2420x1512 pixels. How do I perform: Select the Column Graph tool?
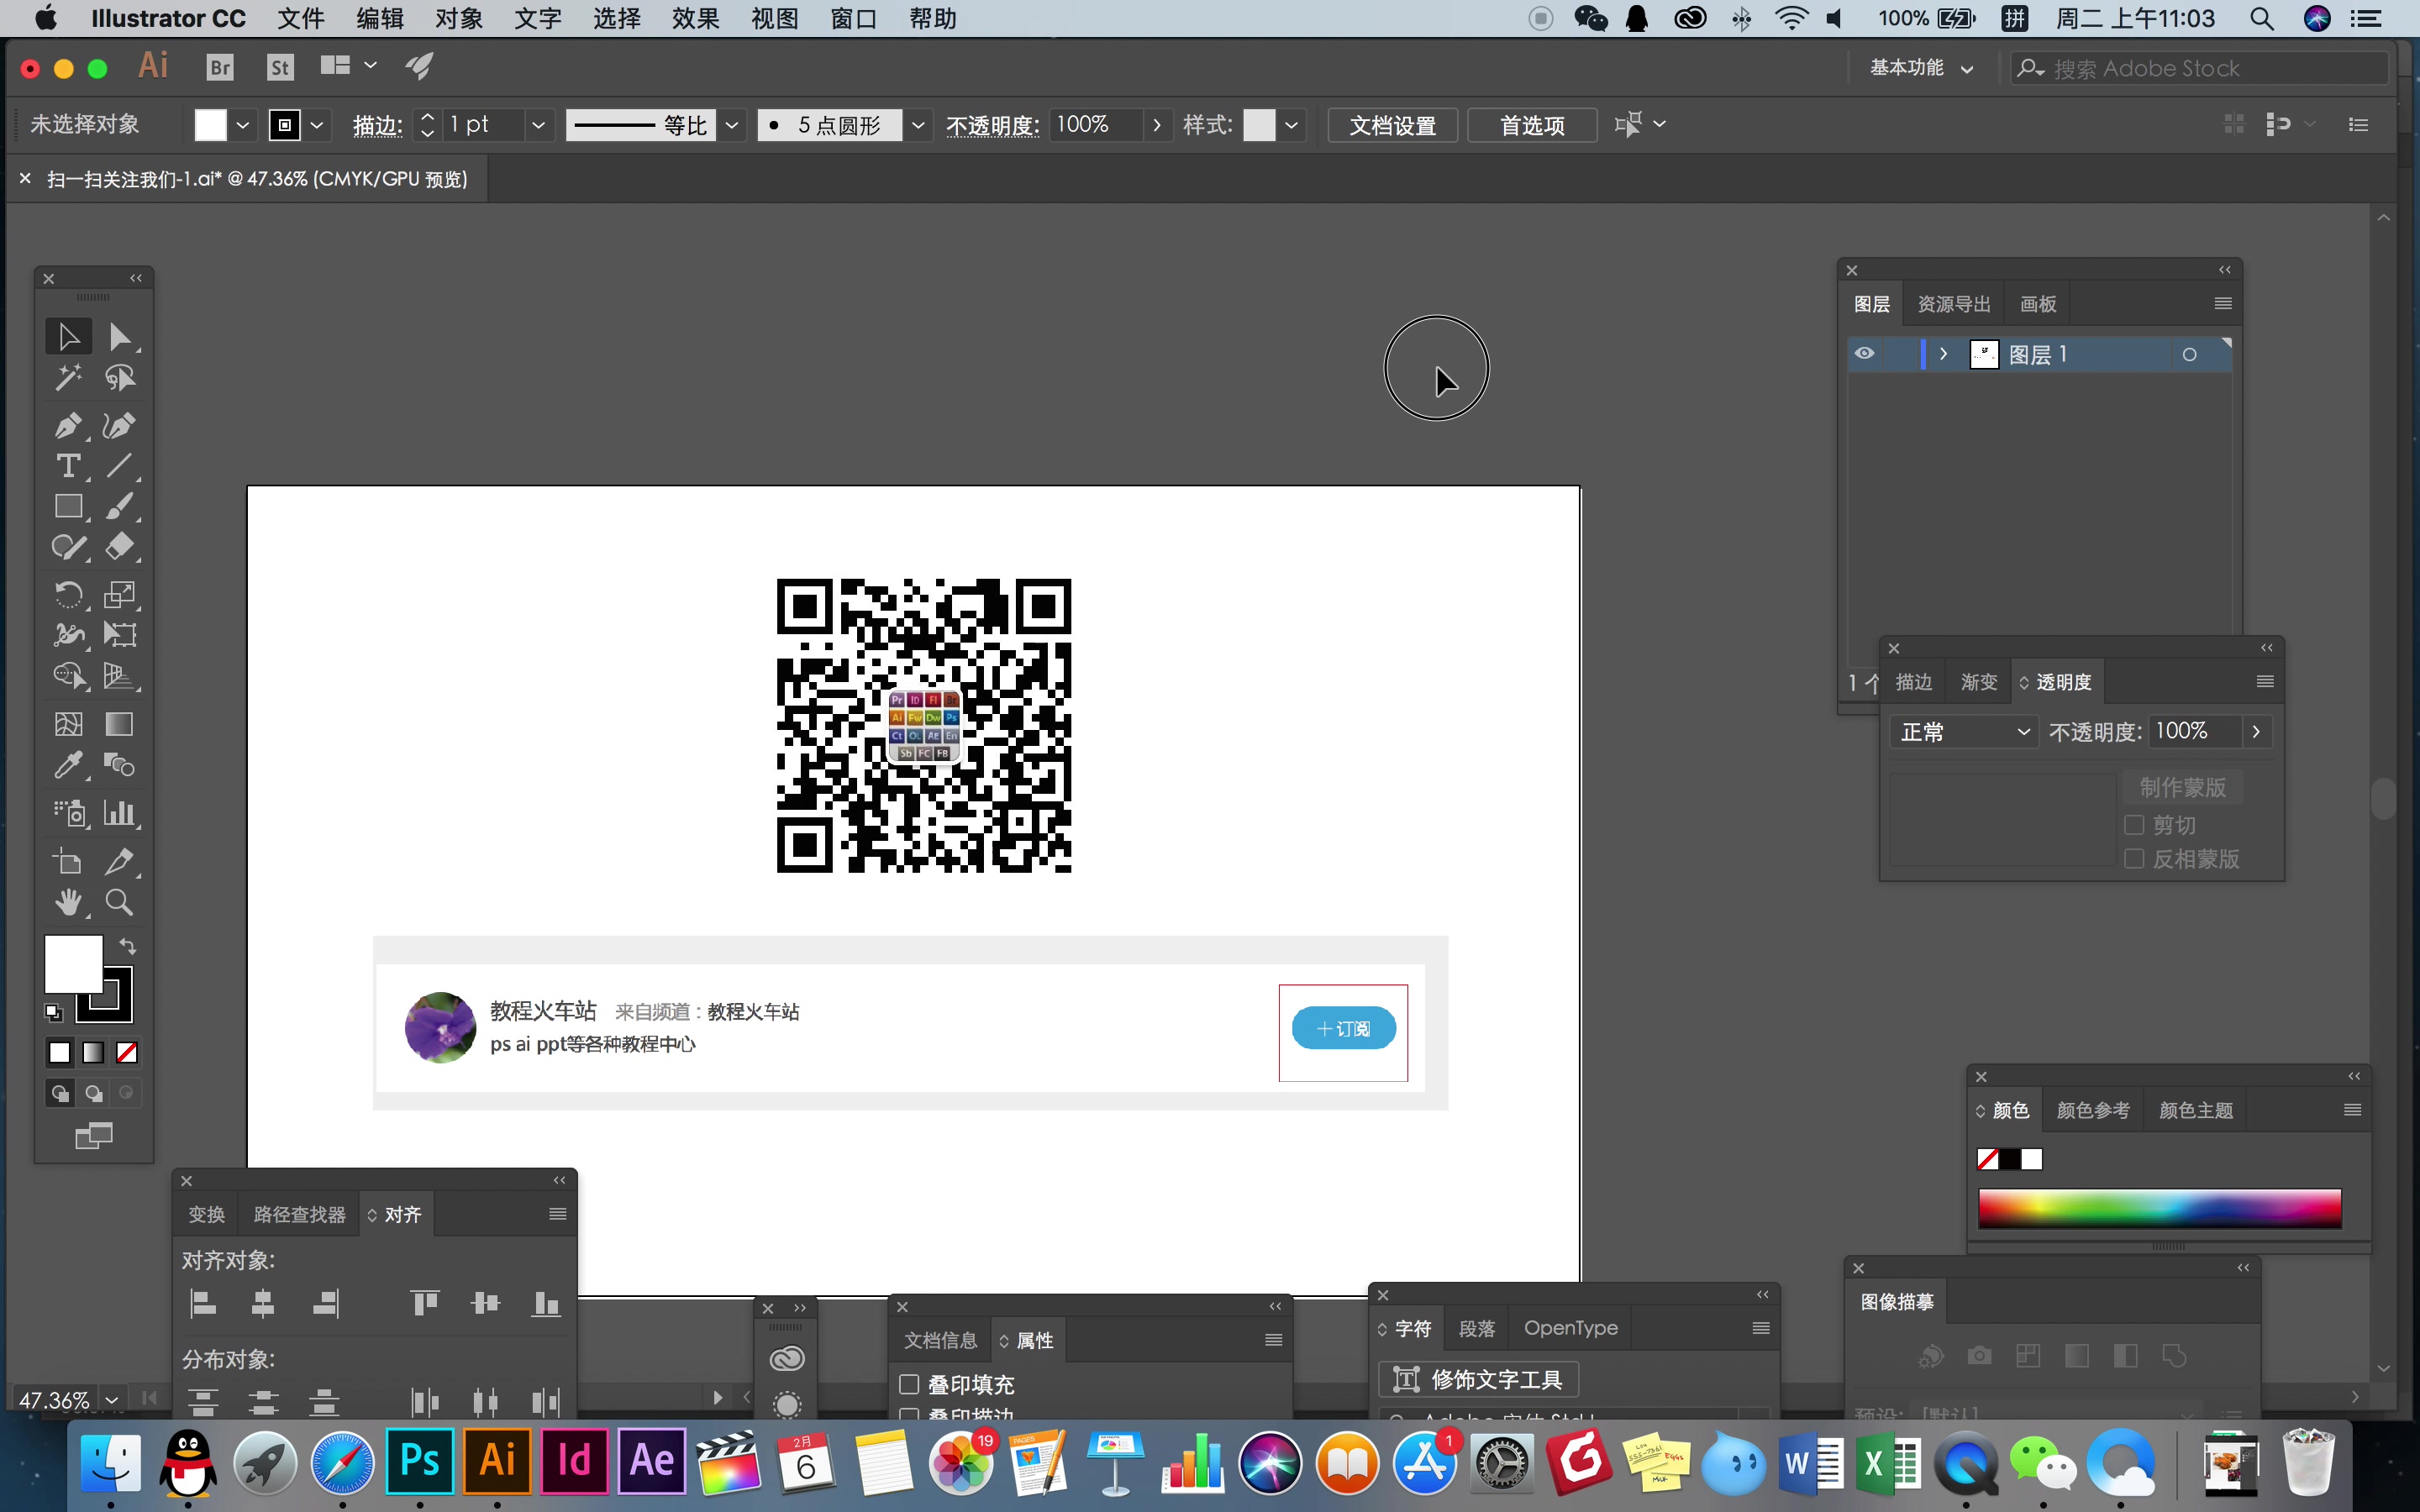pyautogui.click(x=120, y=813)
